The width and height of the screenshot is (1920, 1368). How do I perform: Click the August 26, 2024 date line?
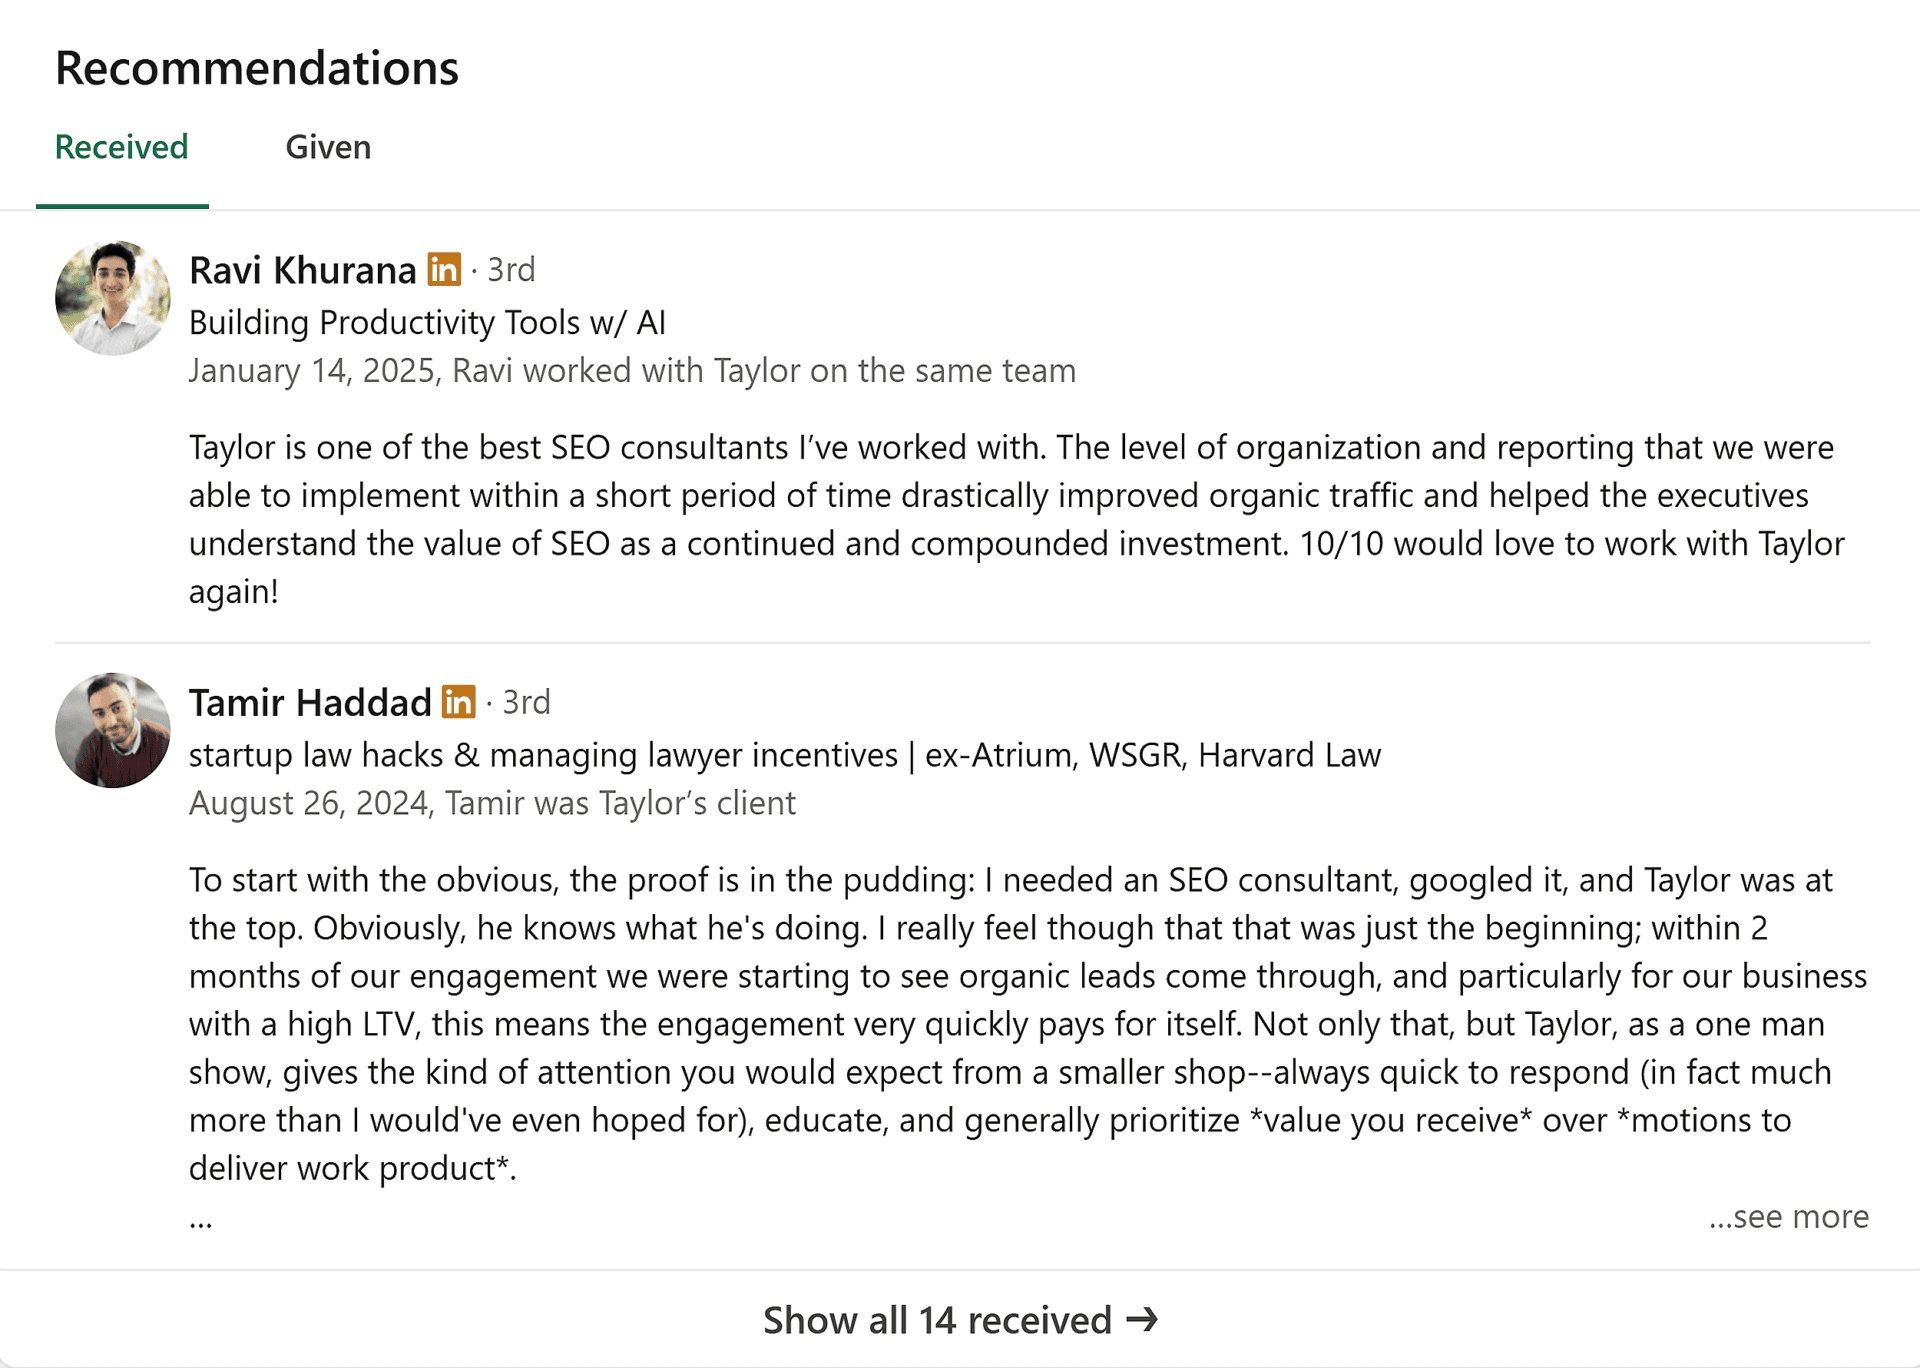pyautogui.click(x=492, y=804)
